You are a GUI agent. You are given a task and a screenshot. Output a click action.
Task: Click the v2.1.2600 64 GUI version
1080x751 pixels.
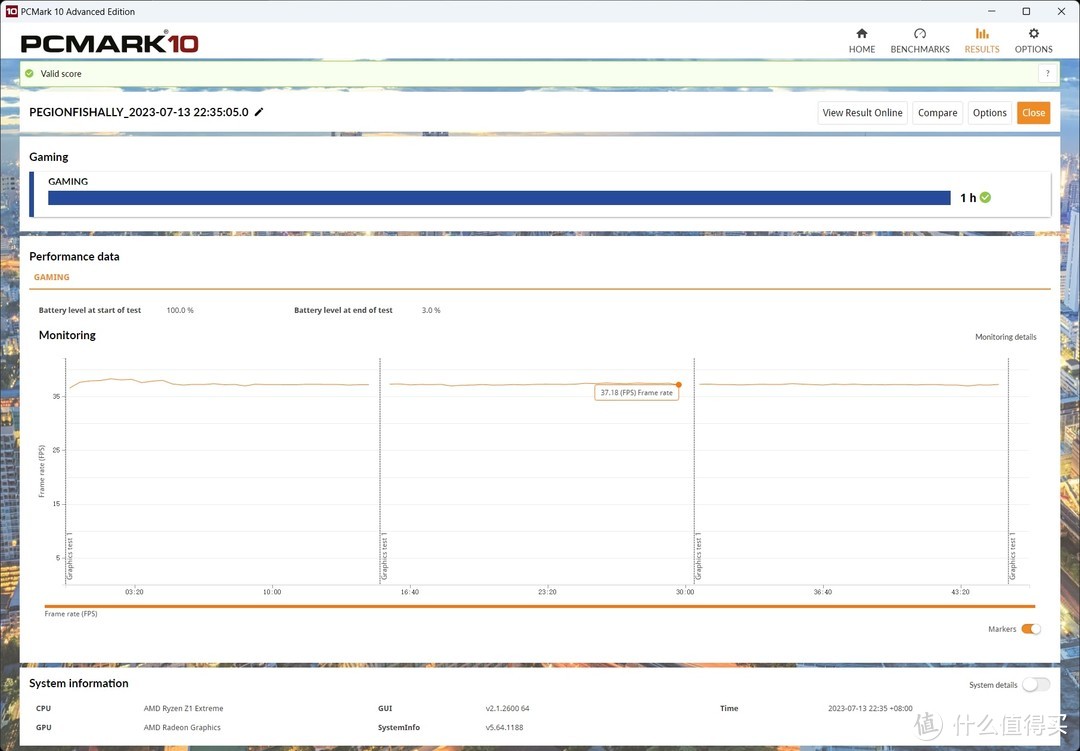click(x=508, y=708)
